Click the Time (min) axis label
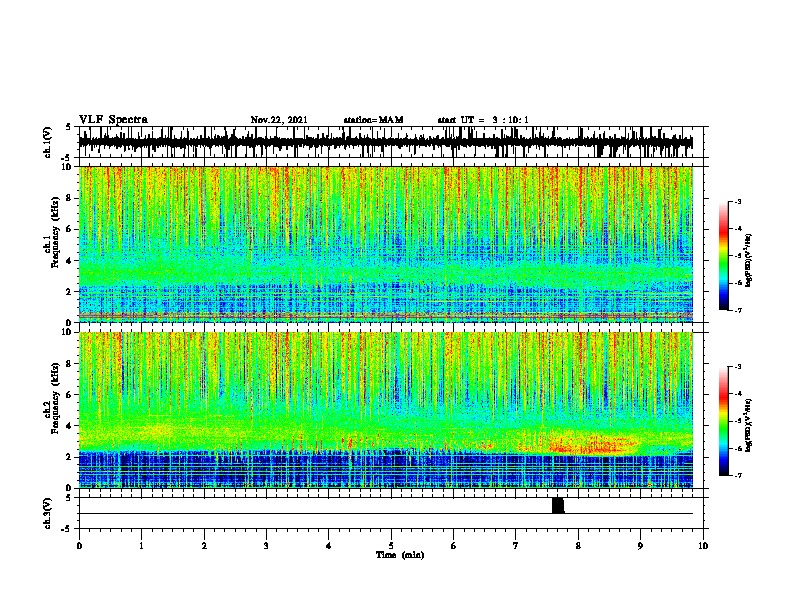This screenshot has width=792, height=612. click(x=400, y=555)
